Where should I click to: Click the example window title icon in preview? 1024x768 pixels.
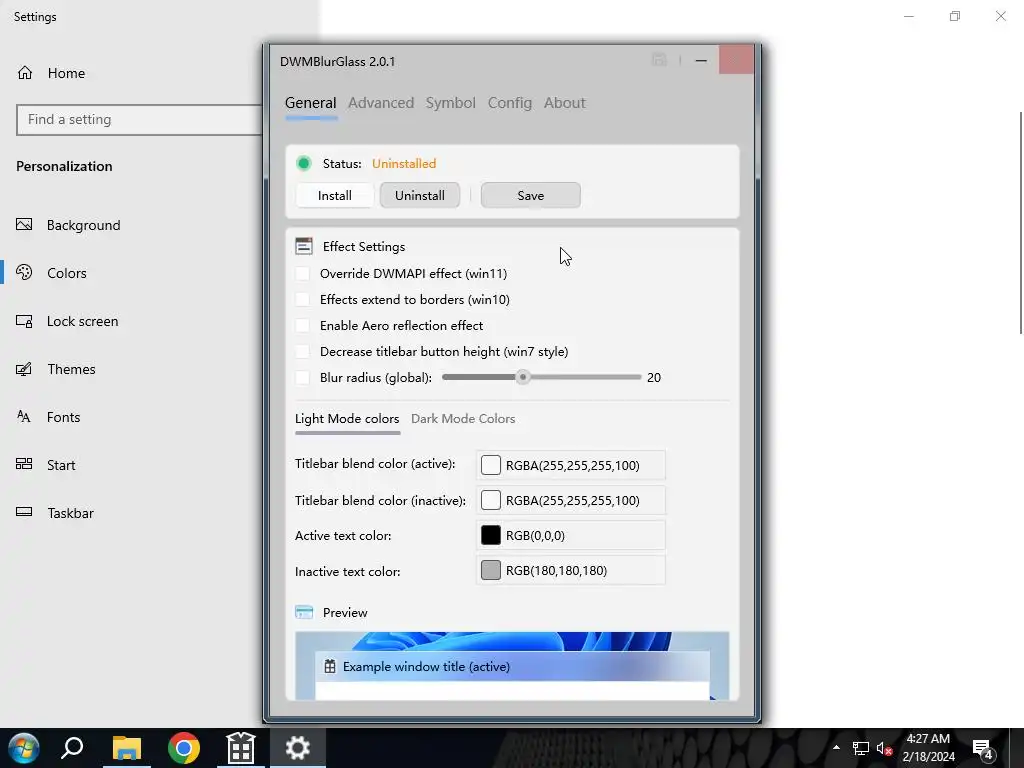click(x=330, y=667)
